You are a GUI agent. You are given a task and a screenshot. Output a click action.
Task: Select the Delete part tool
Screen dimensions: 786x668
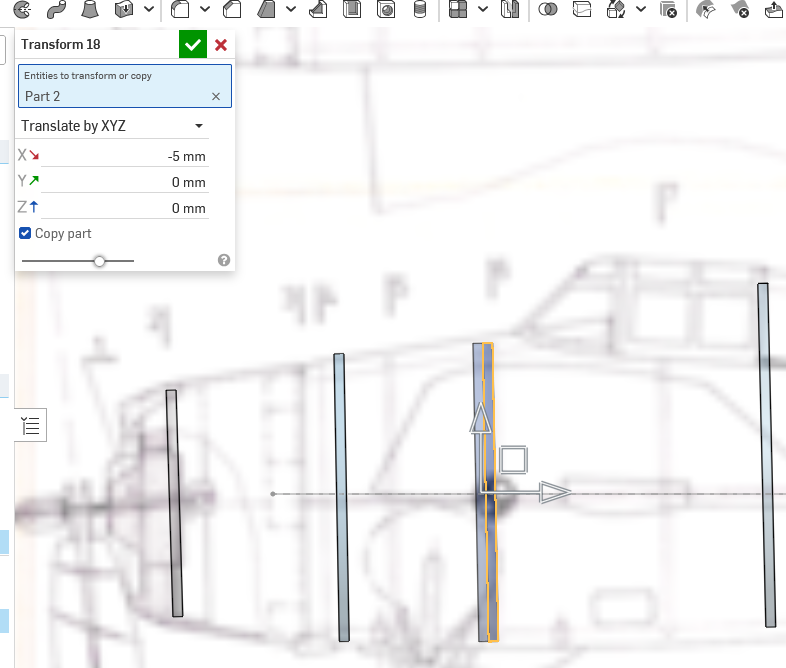pos(668,9)
